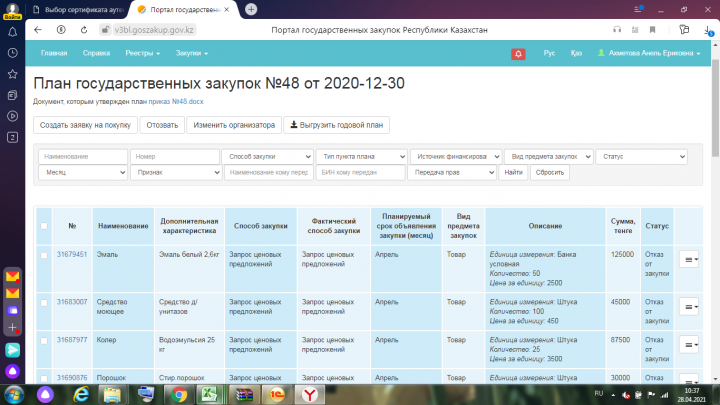The image size is (720, 405).
Task: Check the row 31690876 Порошок checkbox
Action: [44, 378]
